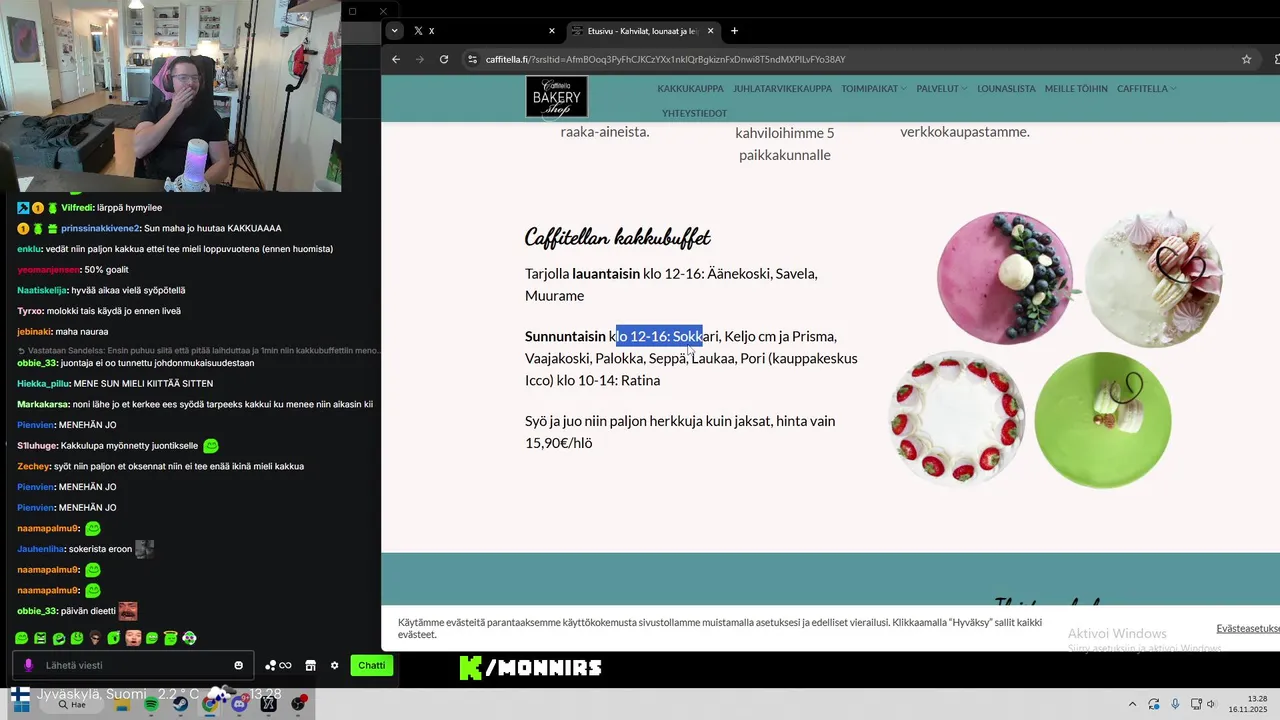Viewport: 1280px width, 720px height.
Task: Open the YHTEYSTIEDOT menu item
Action: coord(694,113)
